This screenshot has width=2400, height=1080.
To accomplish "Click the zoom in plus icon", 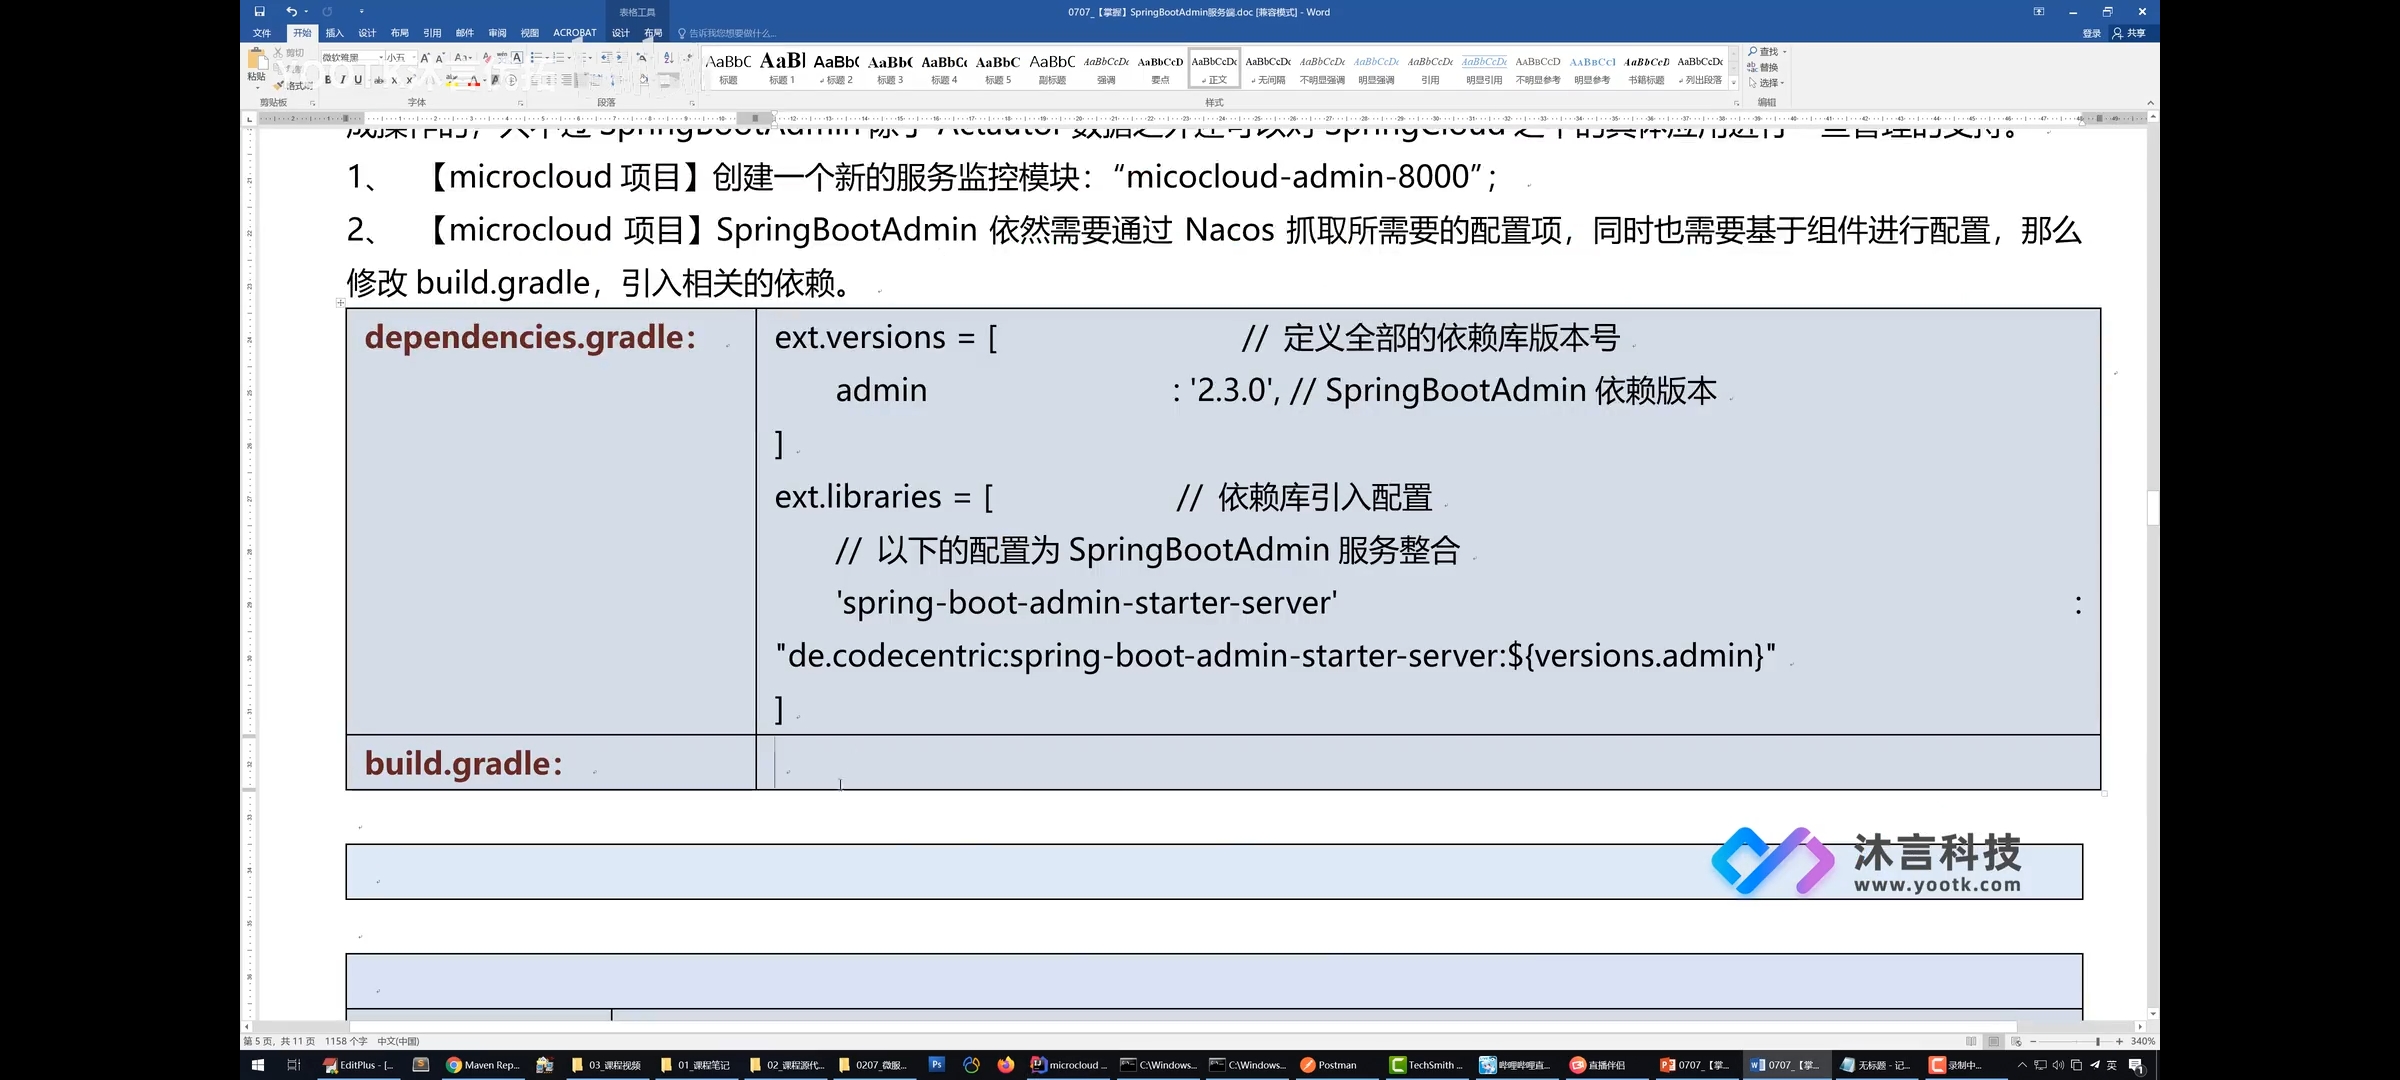I will click(2119, 1041).
